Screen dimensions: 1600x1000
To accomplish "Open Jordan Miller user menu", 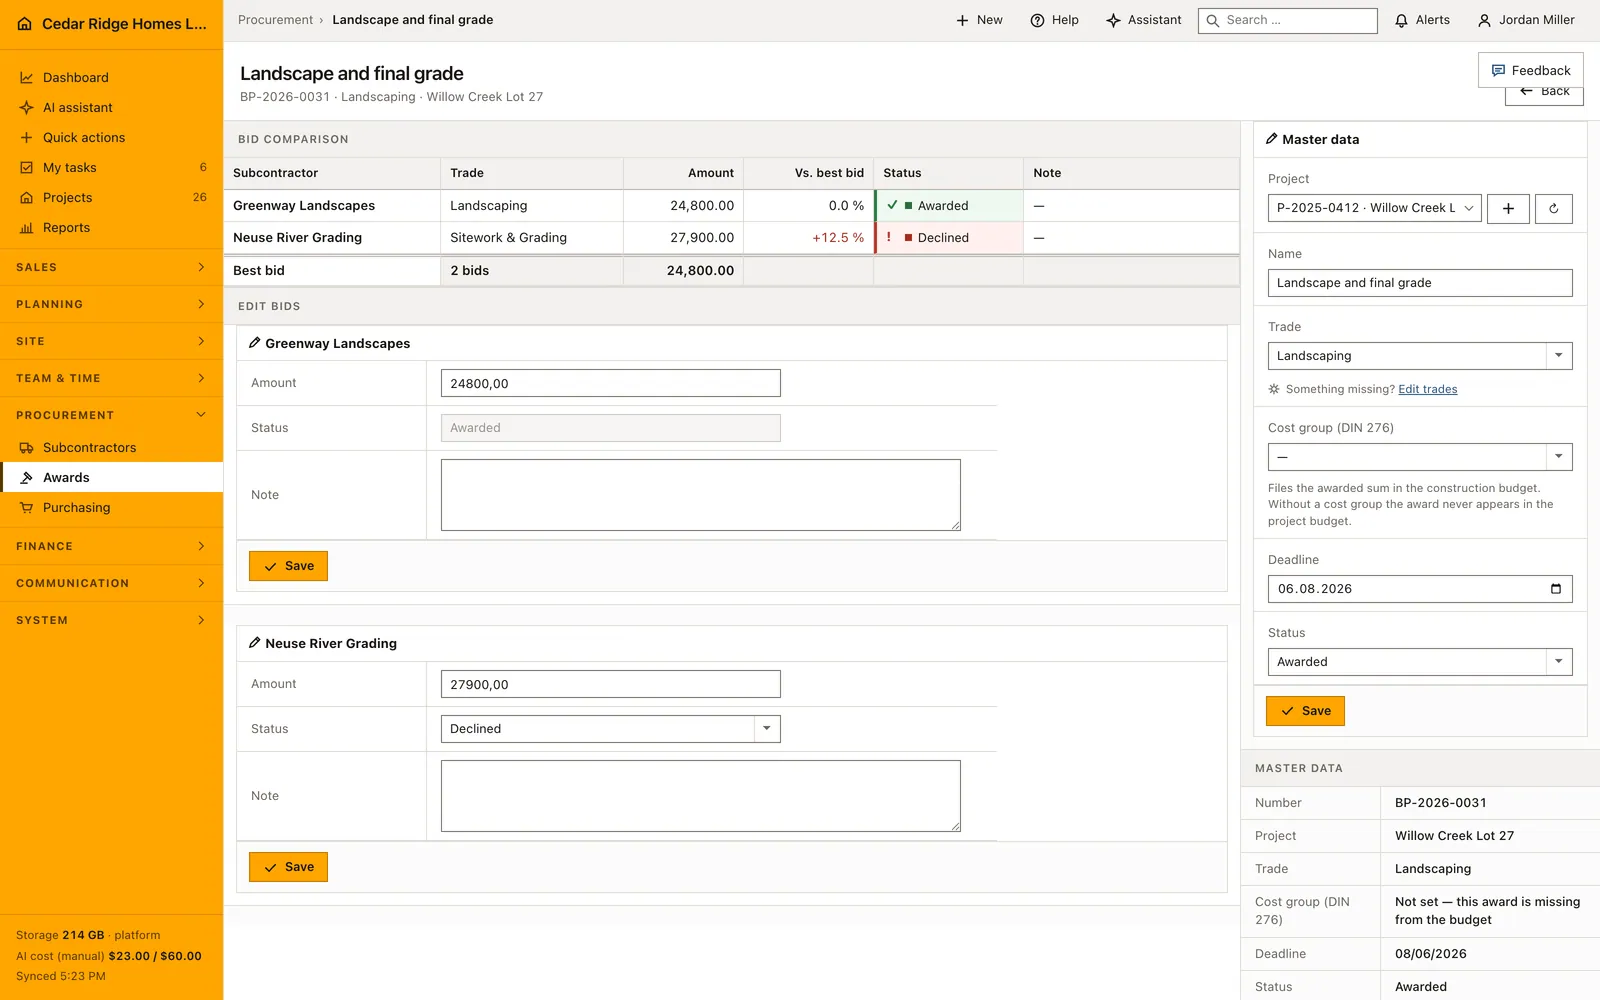I will click(1526, 20).
